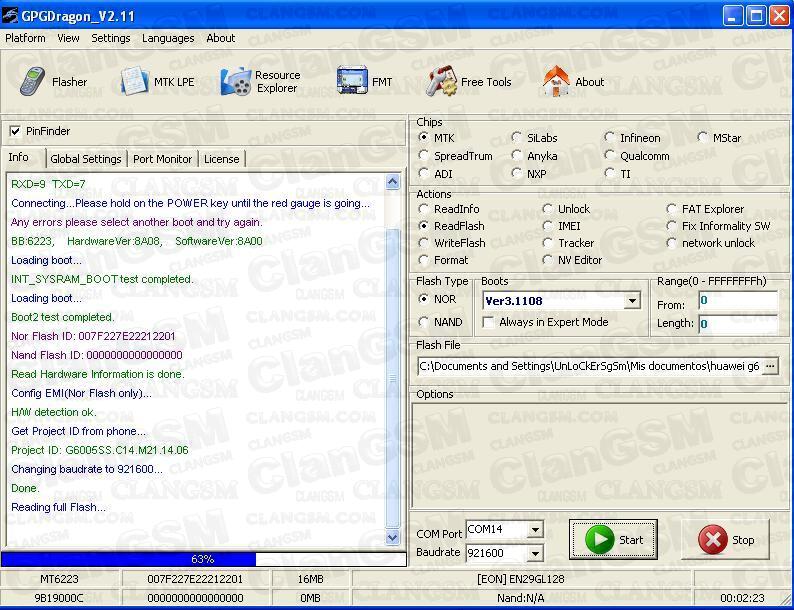Click log scrollbar down arrow
Screen dimensions: 794x610
392,537
